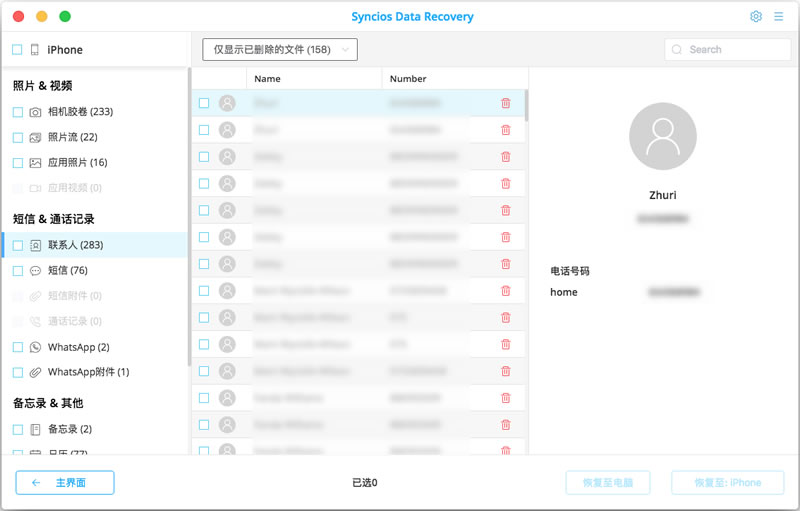Click trash icon in ninth contact row
The height and width of the screenshot is (511, 800).
pos(506,317)
